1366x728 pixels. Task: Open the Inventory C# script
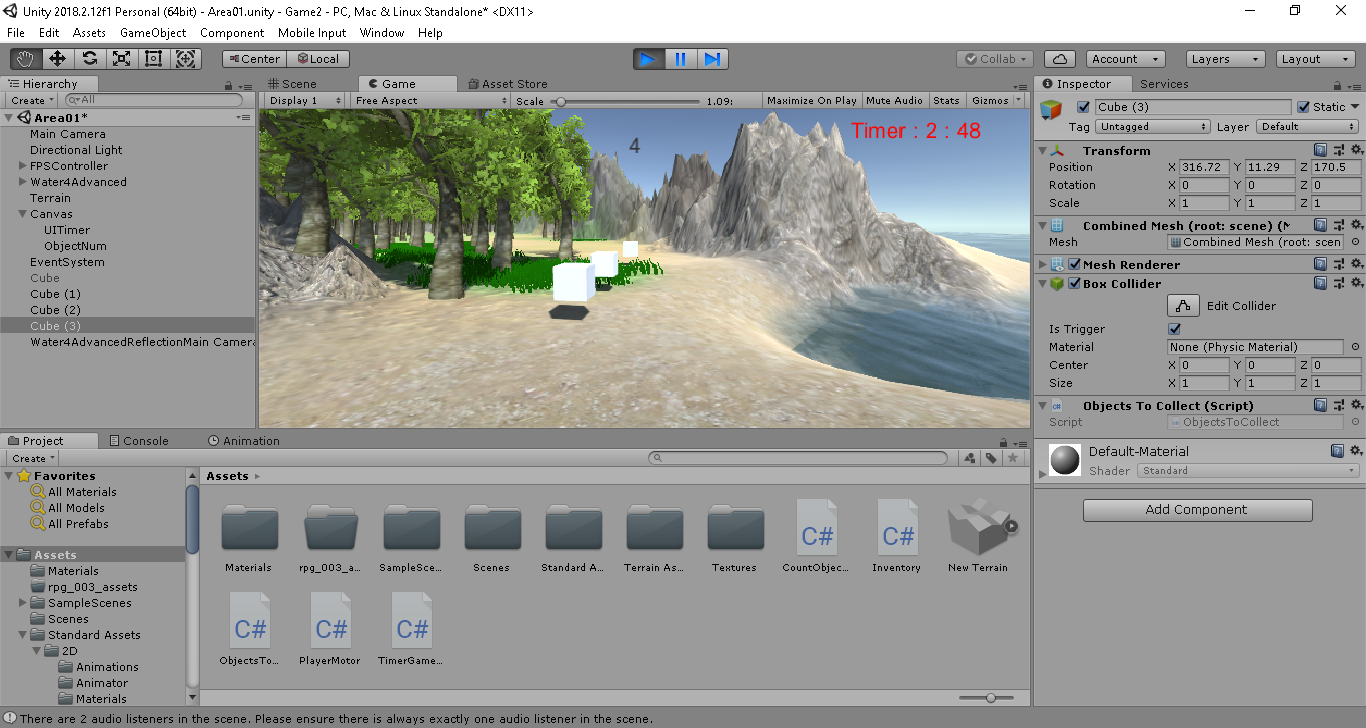click(x=897, y=536)
